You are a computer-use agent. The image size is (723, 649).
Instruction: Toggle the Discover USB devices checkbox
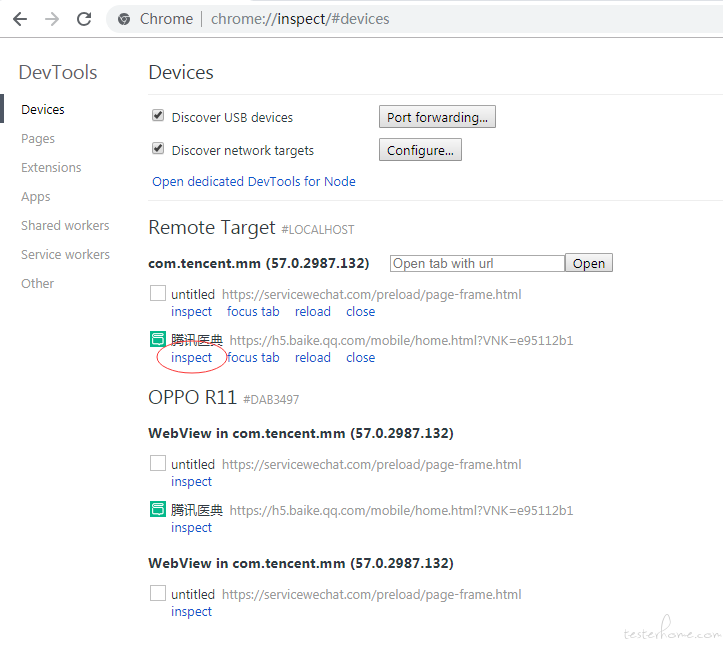point(158,115)
